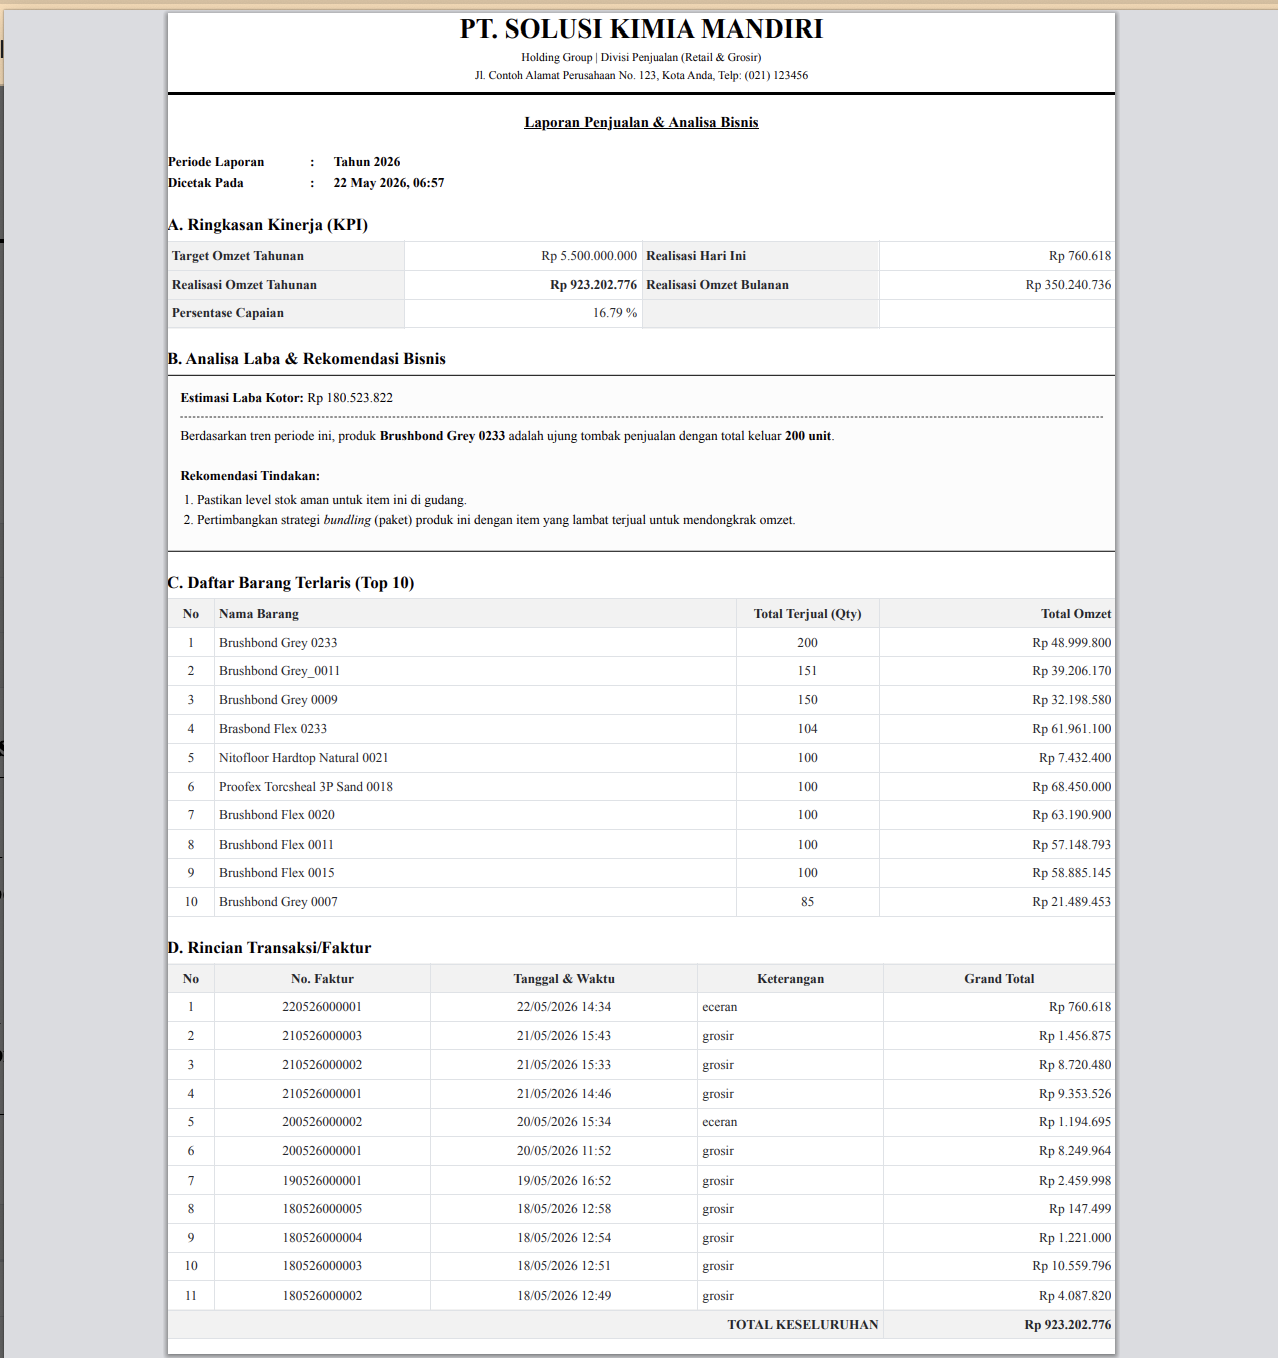
Task: Click 'eceran' for invoice 200526000002
Action: (719, 1122)
